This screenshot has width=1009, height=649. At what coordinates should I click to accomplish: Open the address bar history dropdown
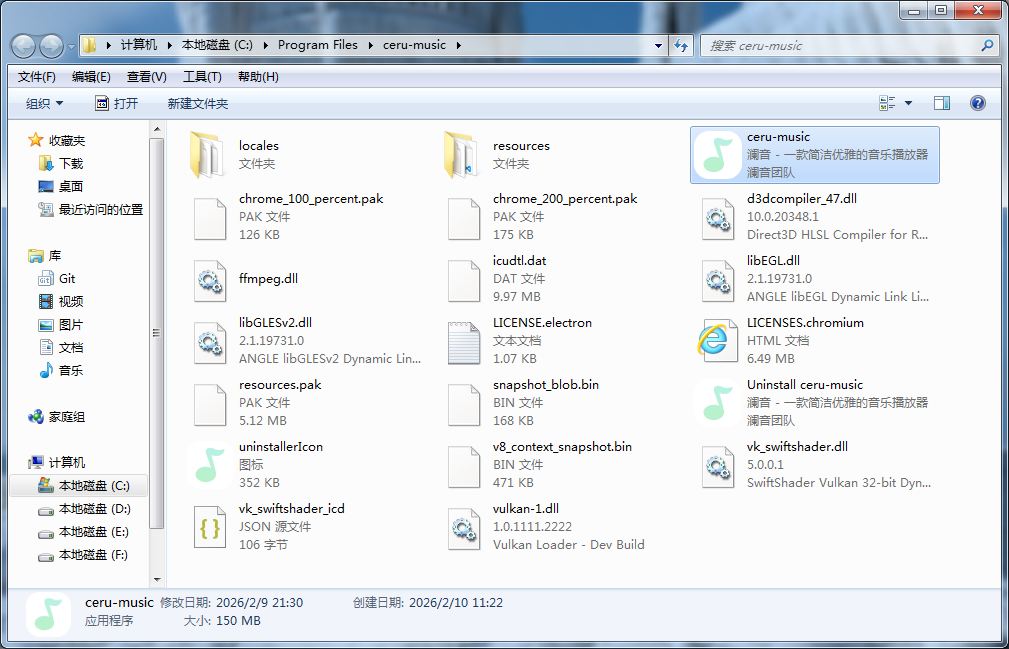click(658, 45)
